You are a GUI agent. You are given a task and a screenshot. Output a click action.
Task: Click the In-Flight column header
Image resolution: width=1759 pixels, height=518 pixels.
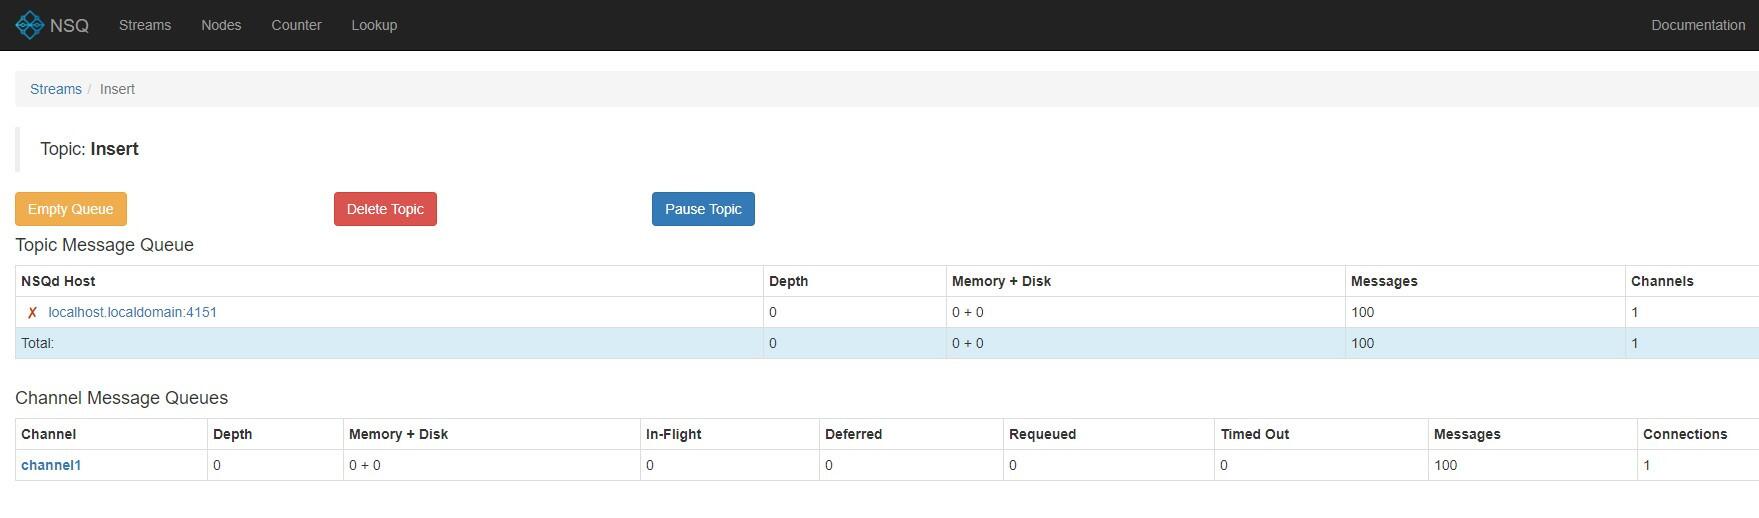(674, 434)
